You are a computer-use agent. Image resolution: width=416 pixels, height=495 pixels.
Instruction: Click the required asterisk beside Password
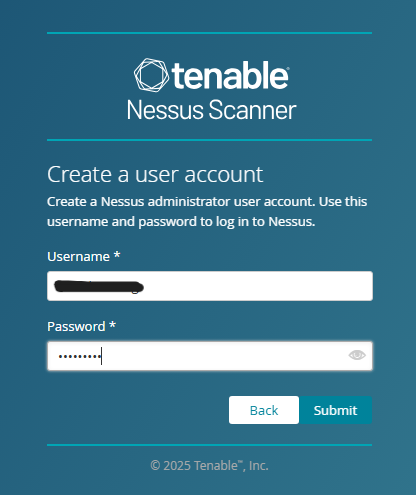point(113,325)
